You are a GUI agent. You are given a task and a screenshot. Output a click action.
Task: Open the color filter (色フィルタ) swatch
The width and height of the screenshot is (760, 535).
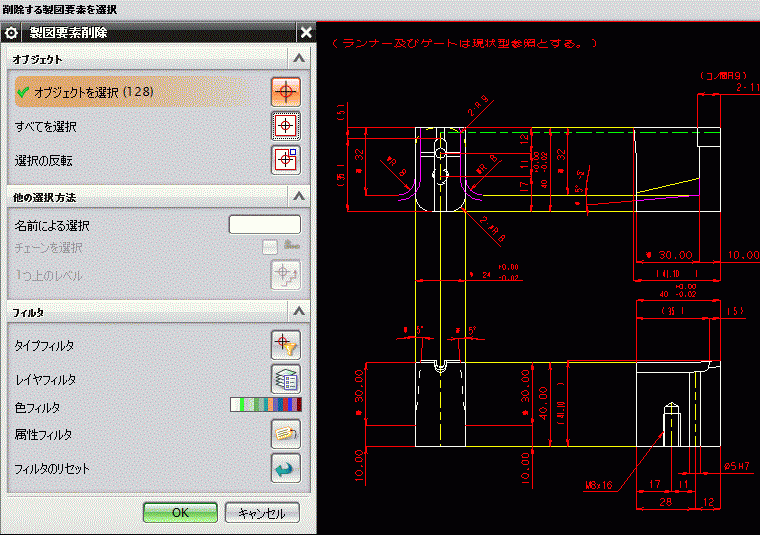coord(266,405)
